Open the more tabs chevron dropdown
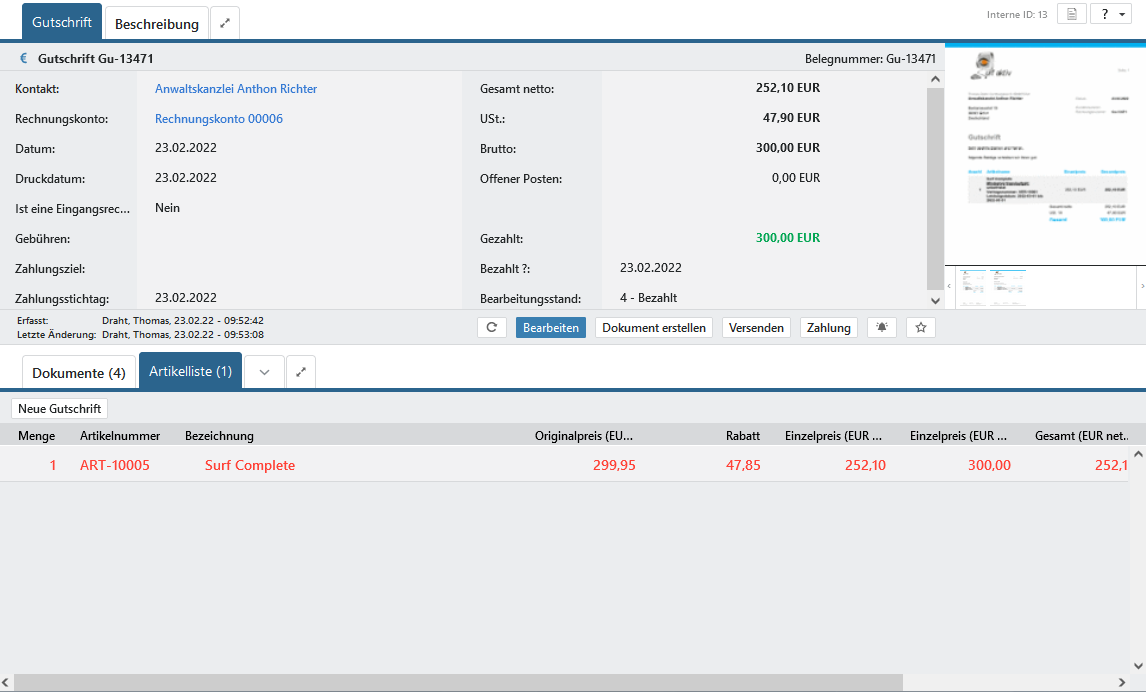 264,372
